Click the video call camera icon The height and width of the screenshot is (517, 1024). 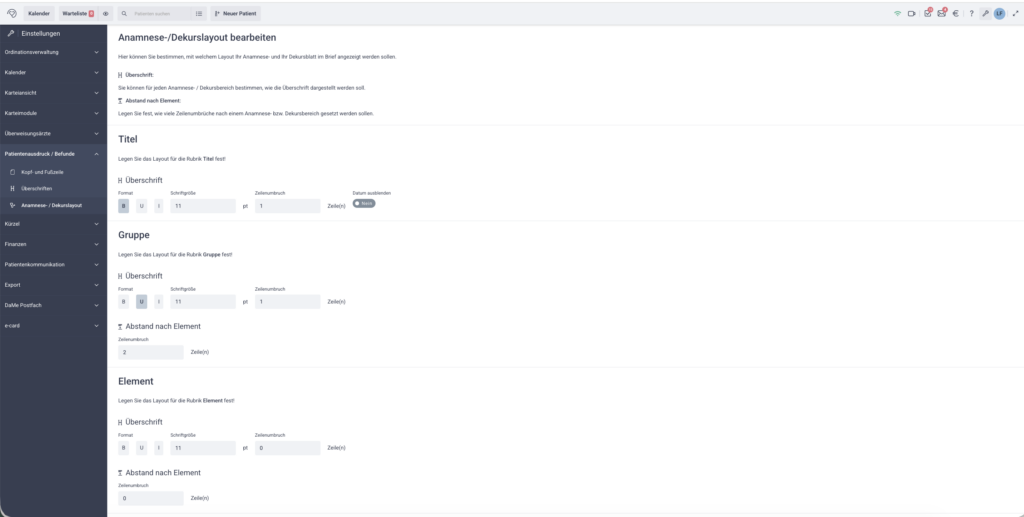click(x=911, y=13)
